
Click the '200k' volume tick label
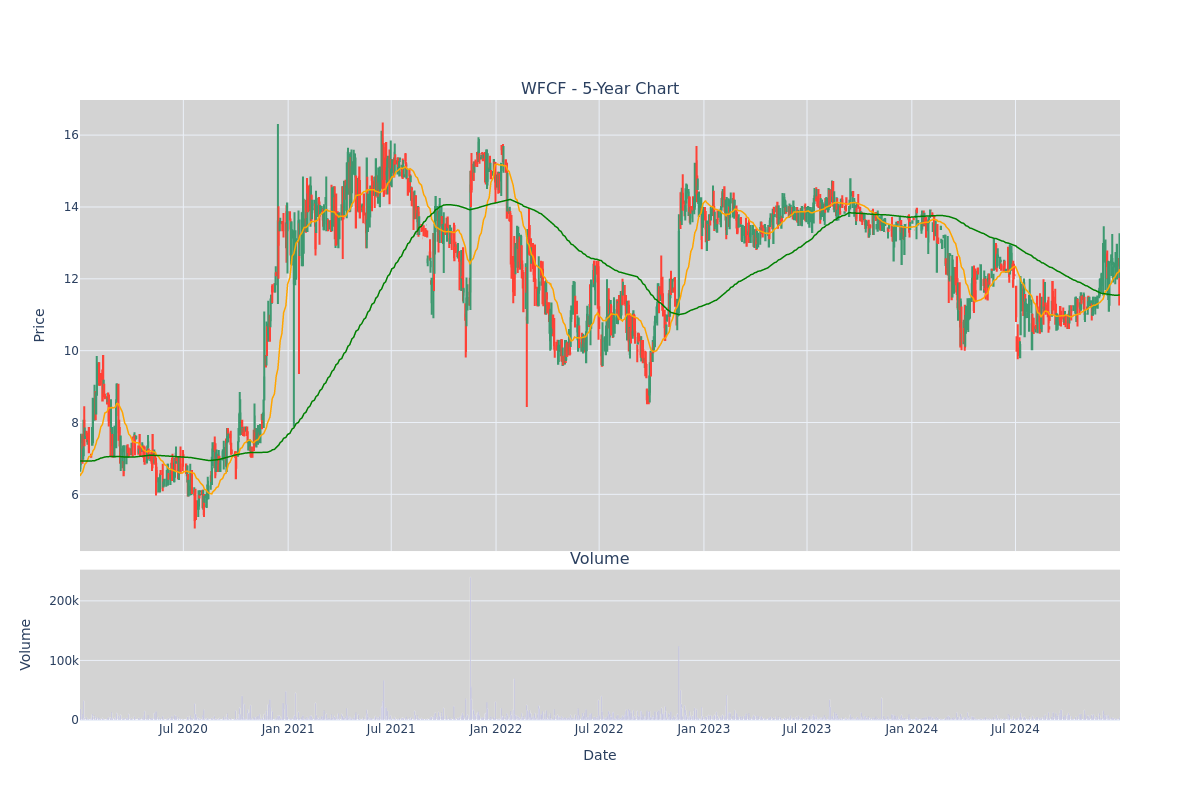64,601
